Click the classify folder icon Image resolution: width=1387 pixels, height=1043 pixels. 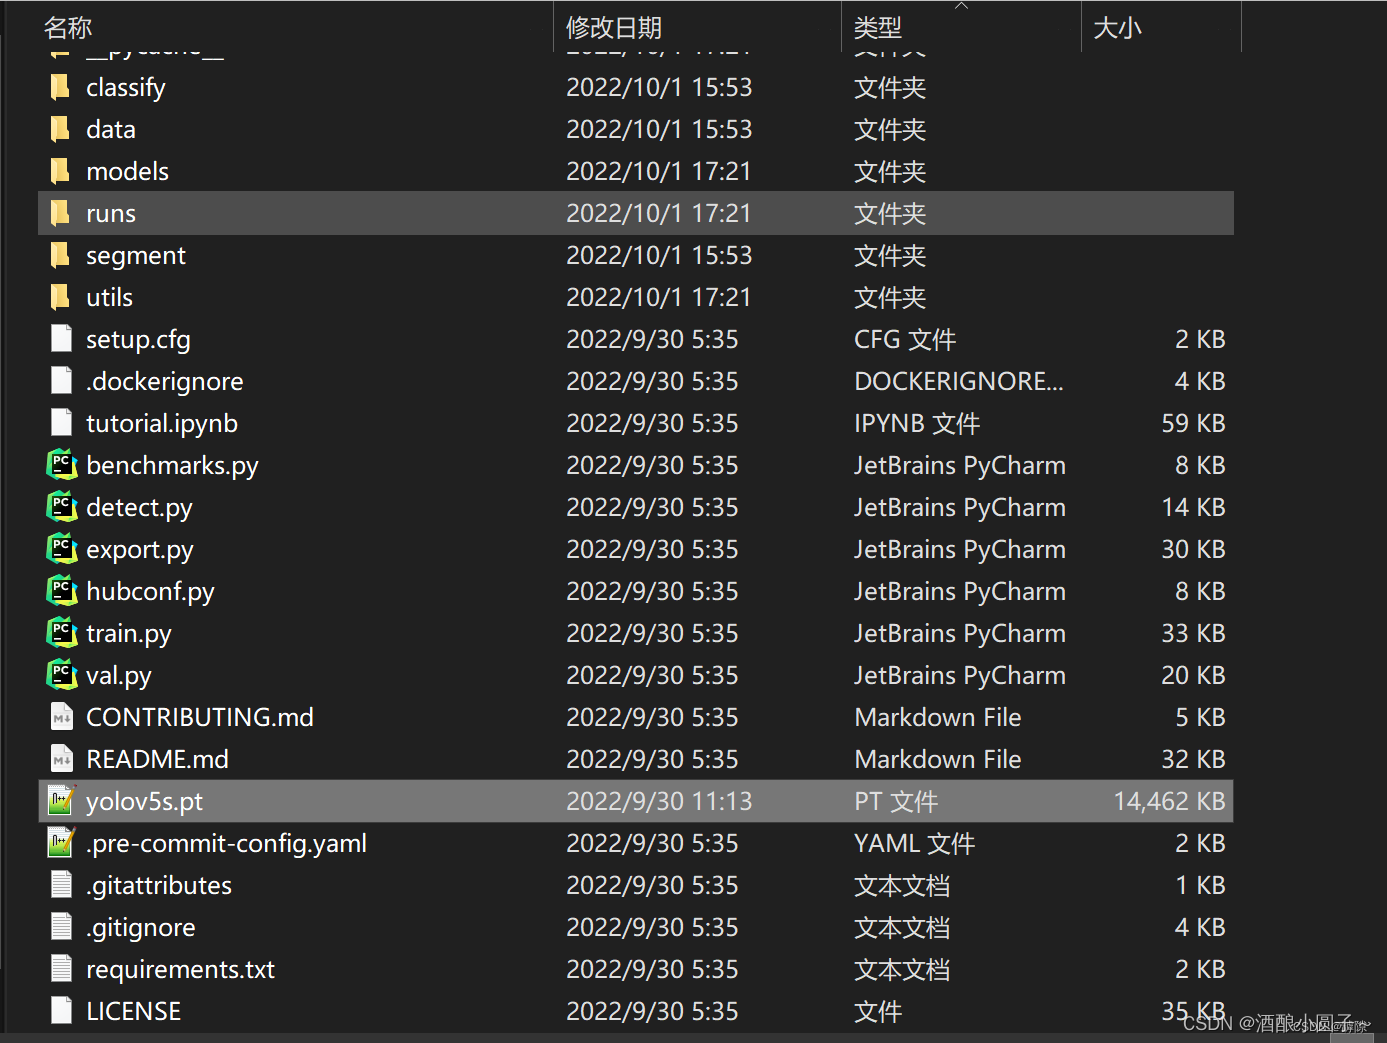[x=60, y=87]
